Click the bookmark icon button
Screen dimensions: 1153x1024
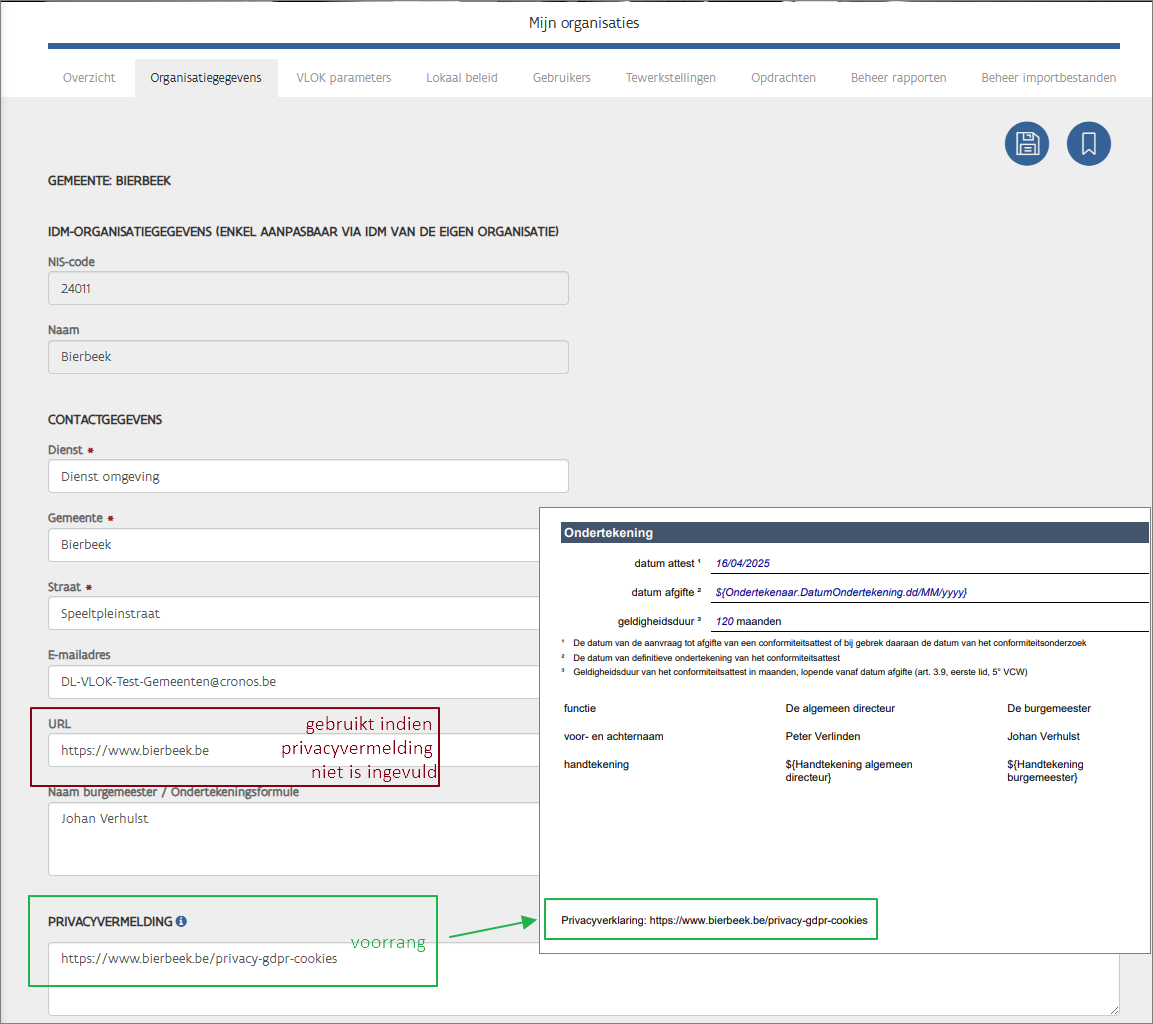[x=1088, y=144]
